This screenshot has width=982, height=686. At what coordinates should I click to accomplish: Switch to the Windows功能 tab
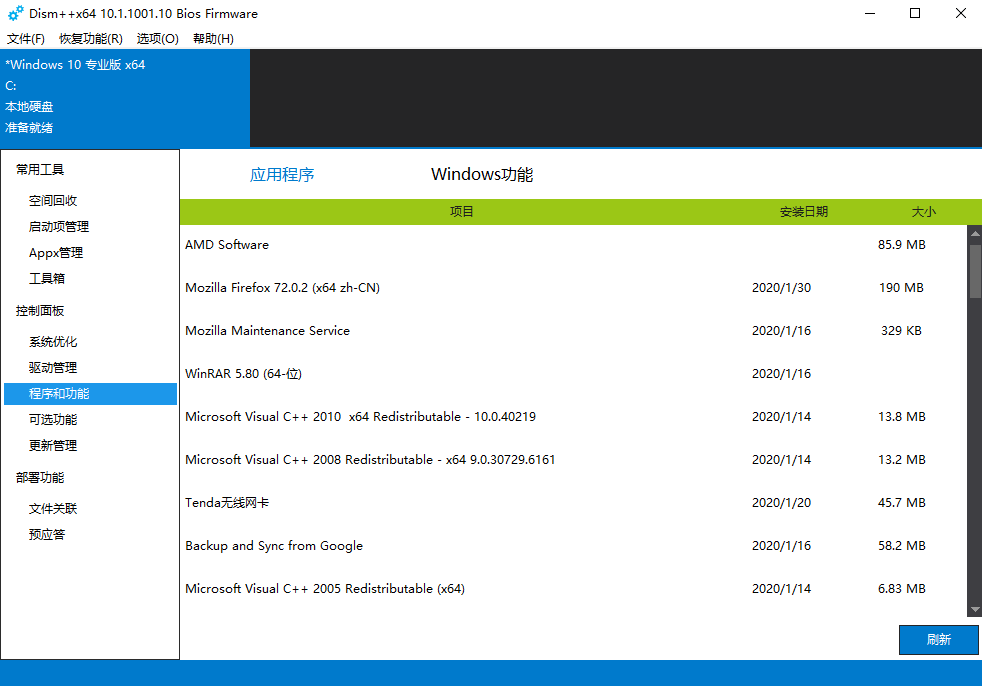point(481,174)
